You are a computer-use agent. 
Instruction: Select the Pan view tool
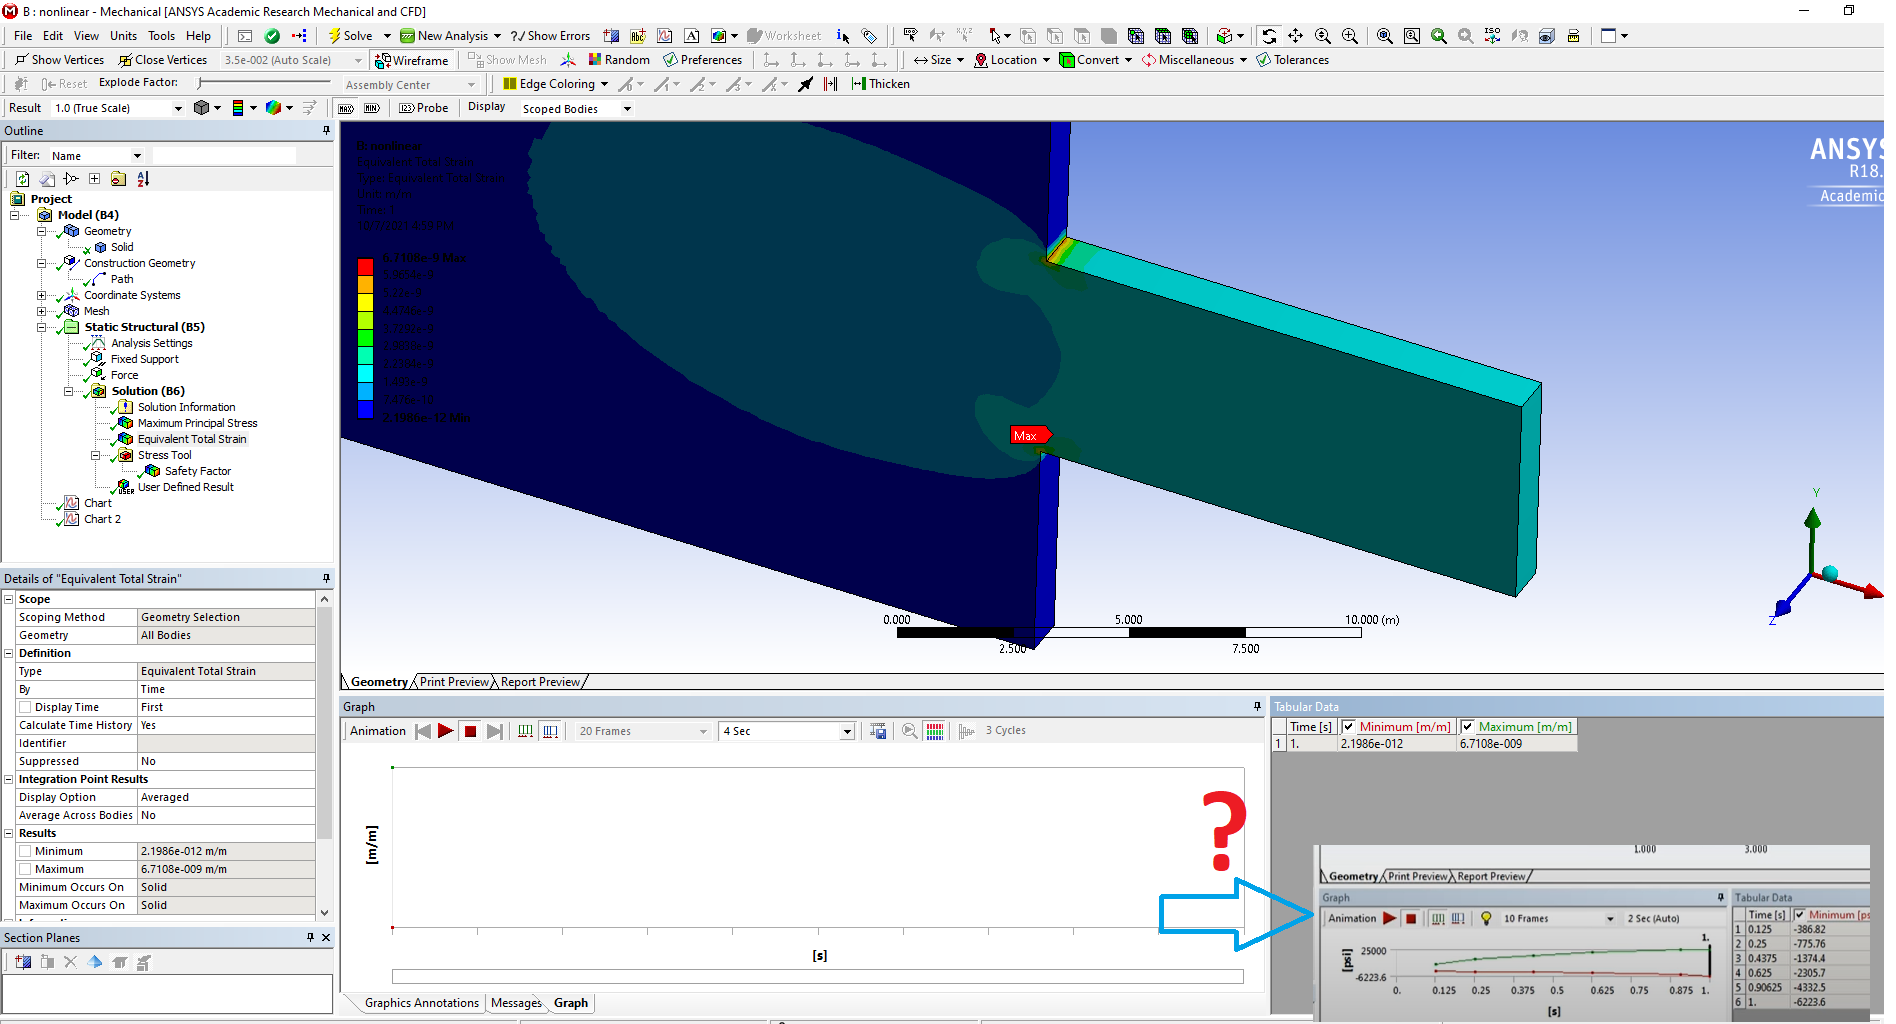(1296, 36)
